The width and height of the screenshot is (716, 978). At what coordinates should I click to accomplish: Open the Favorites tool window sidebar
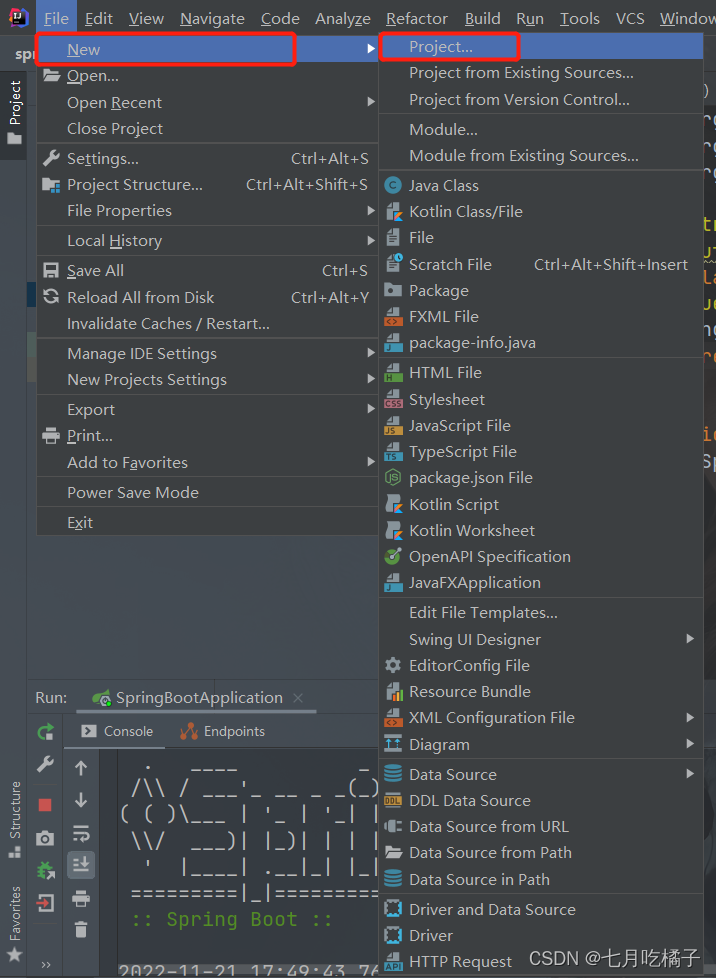click(x=14, y=923)
